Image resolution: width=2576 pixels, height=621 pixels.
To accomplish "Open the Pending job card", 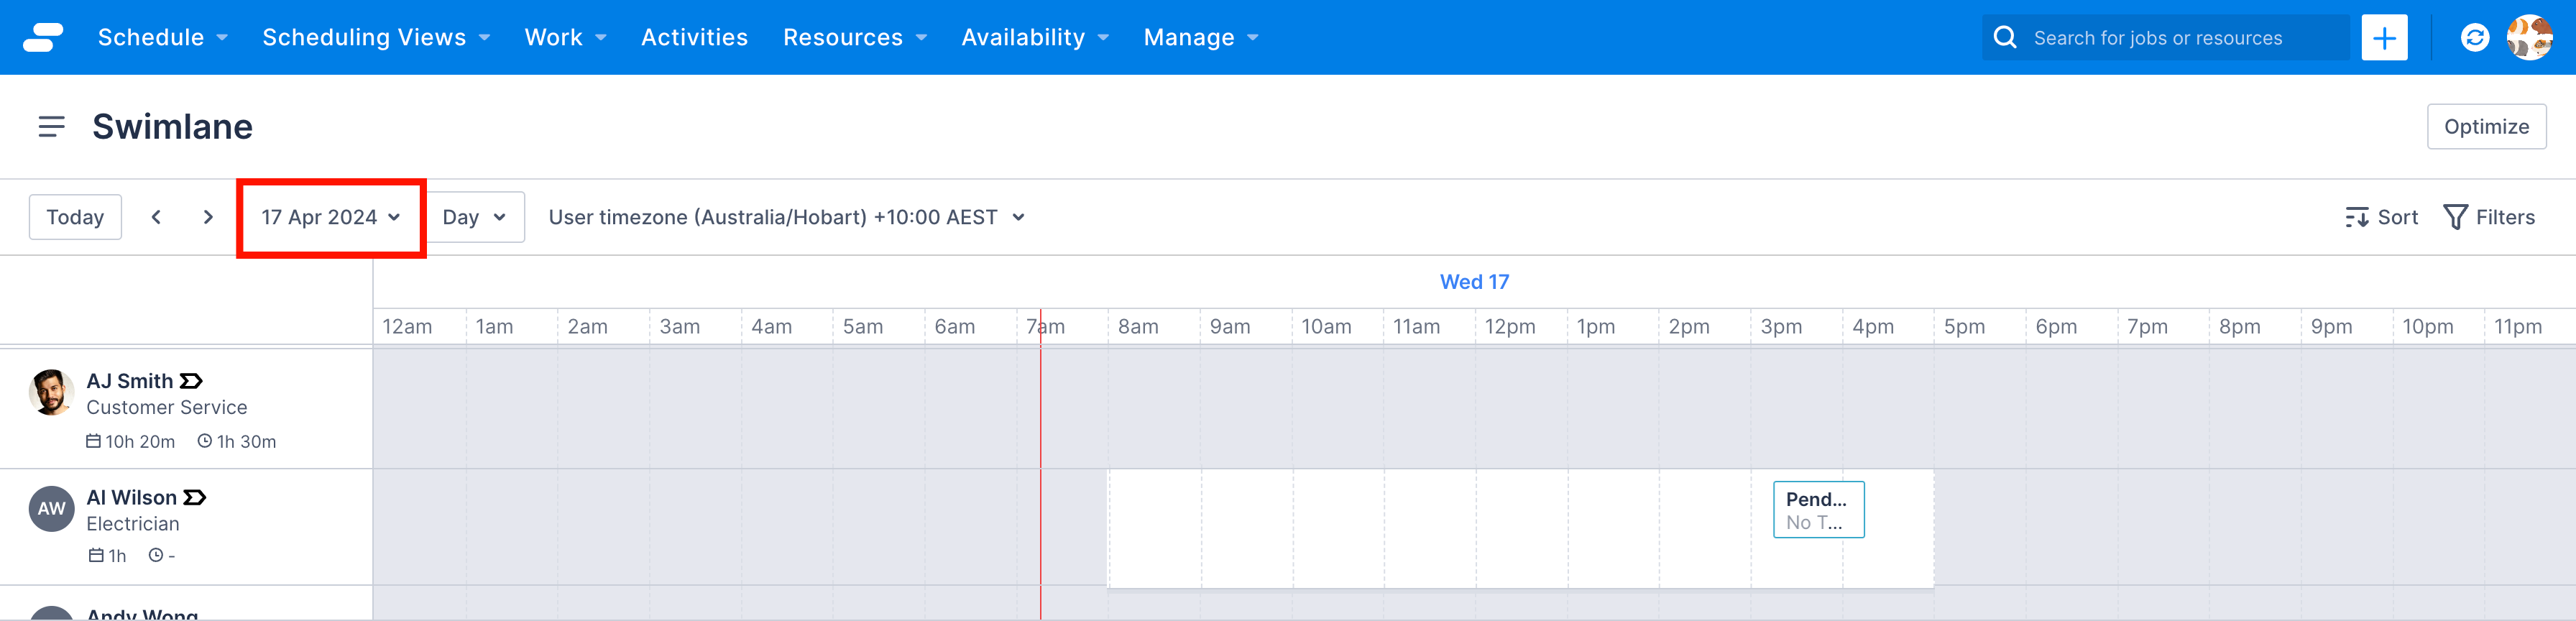I will (x=1818, y=510).
